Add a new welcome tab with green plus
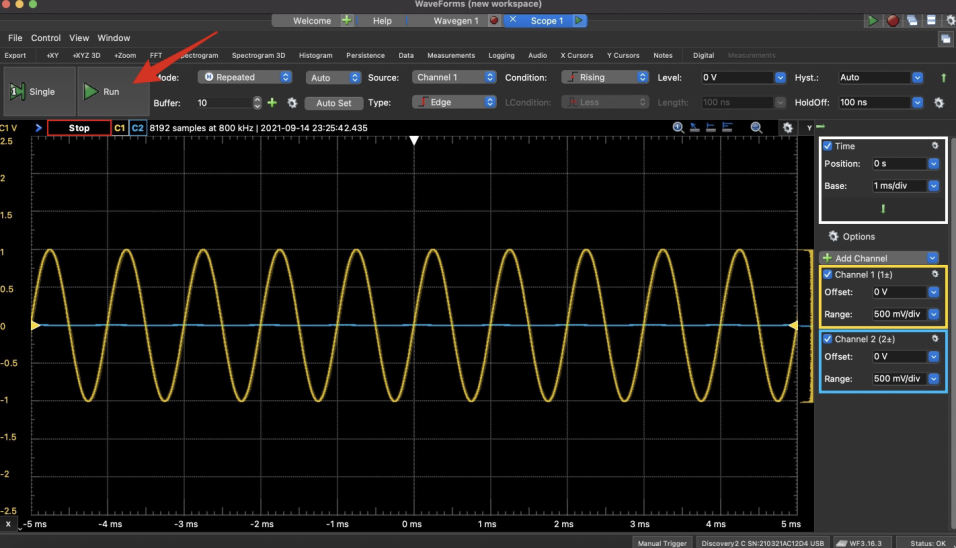The height and width of the screenshot is (548, 956). point(346,20)
